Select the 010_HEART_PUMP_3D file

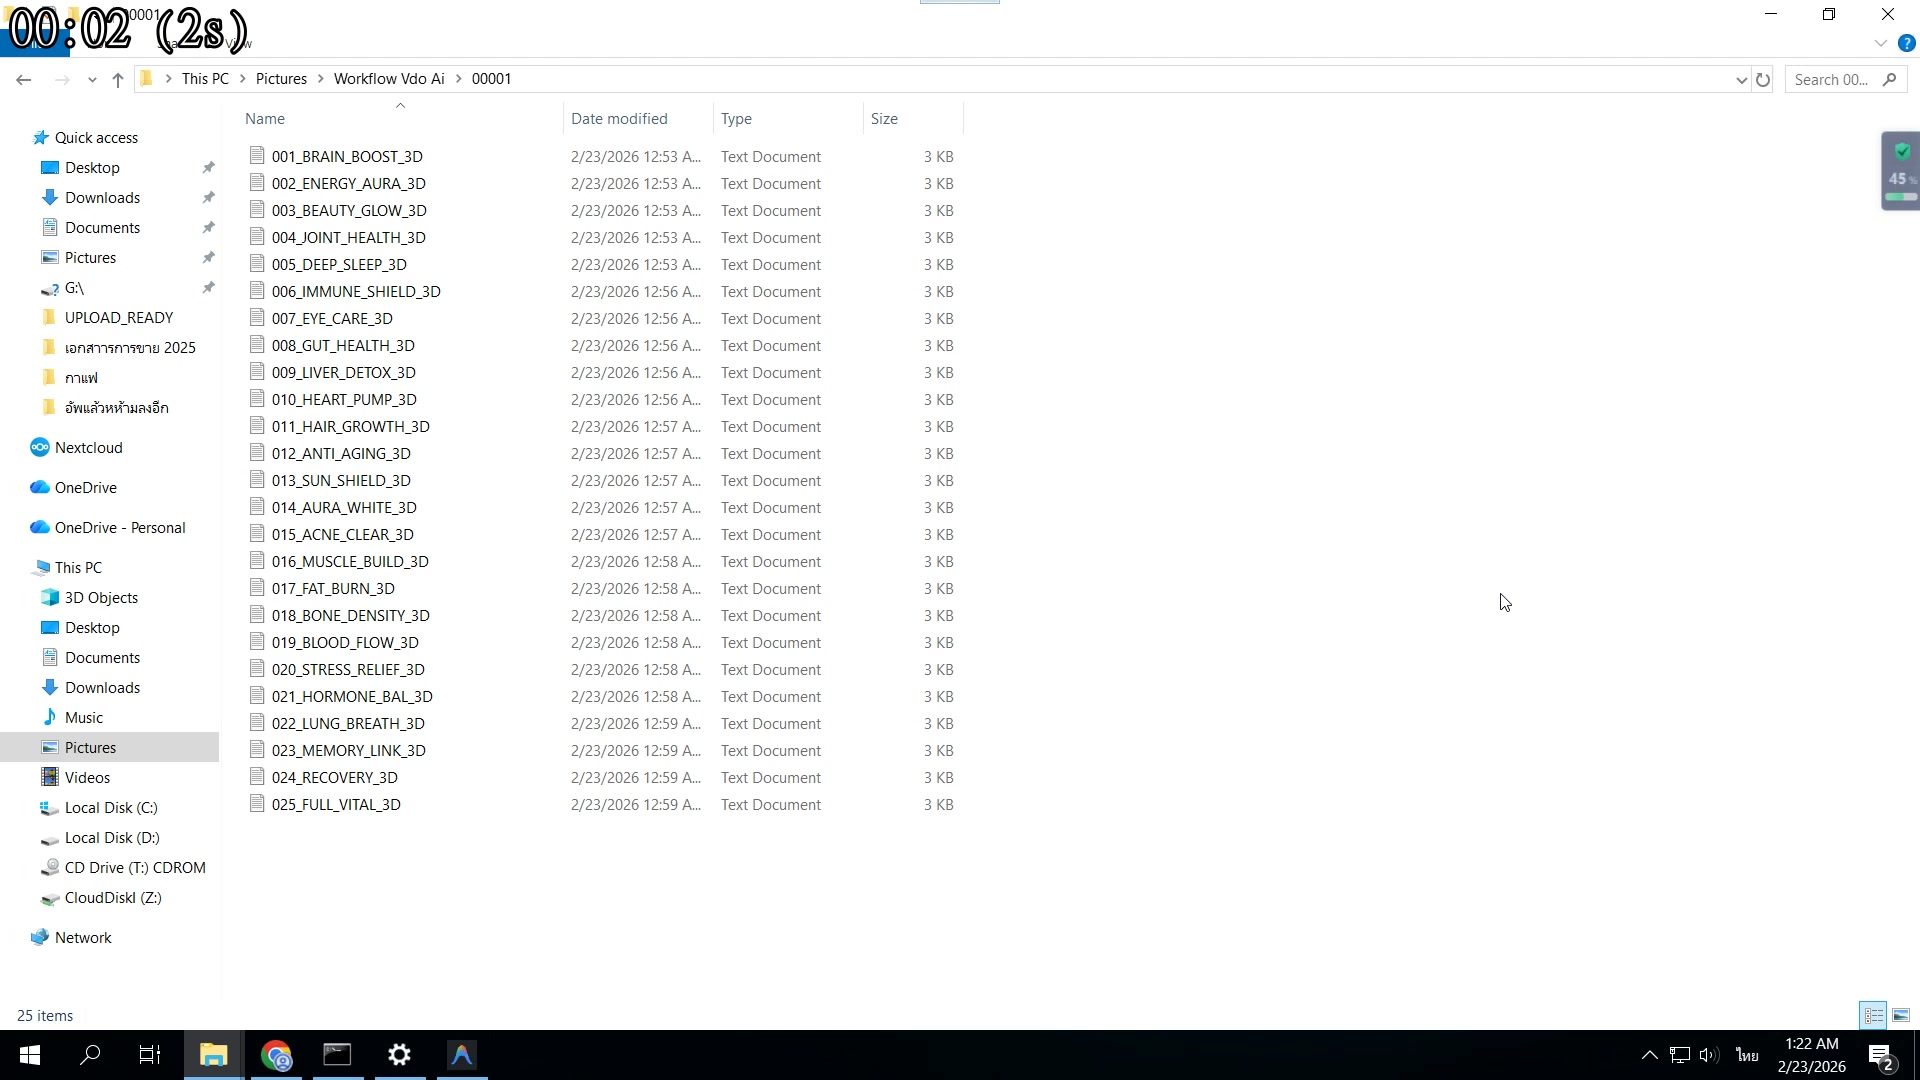pos(344,400)
